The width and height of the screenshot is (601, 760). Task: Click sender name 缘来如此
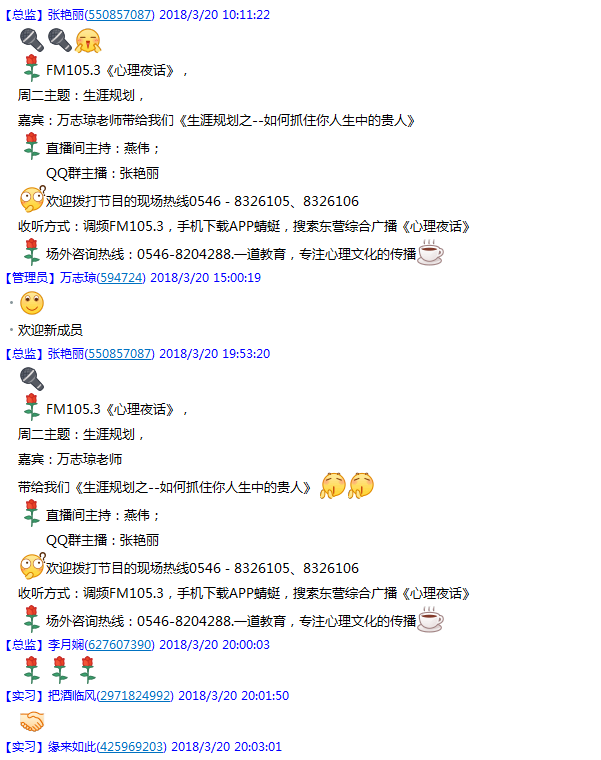tap(72, 746)
